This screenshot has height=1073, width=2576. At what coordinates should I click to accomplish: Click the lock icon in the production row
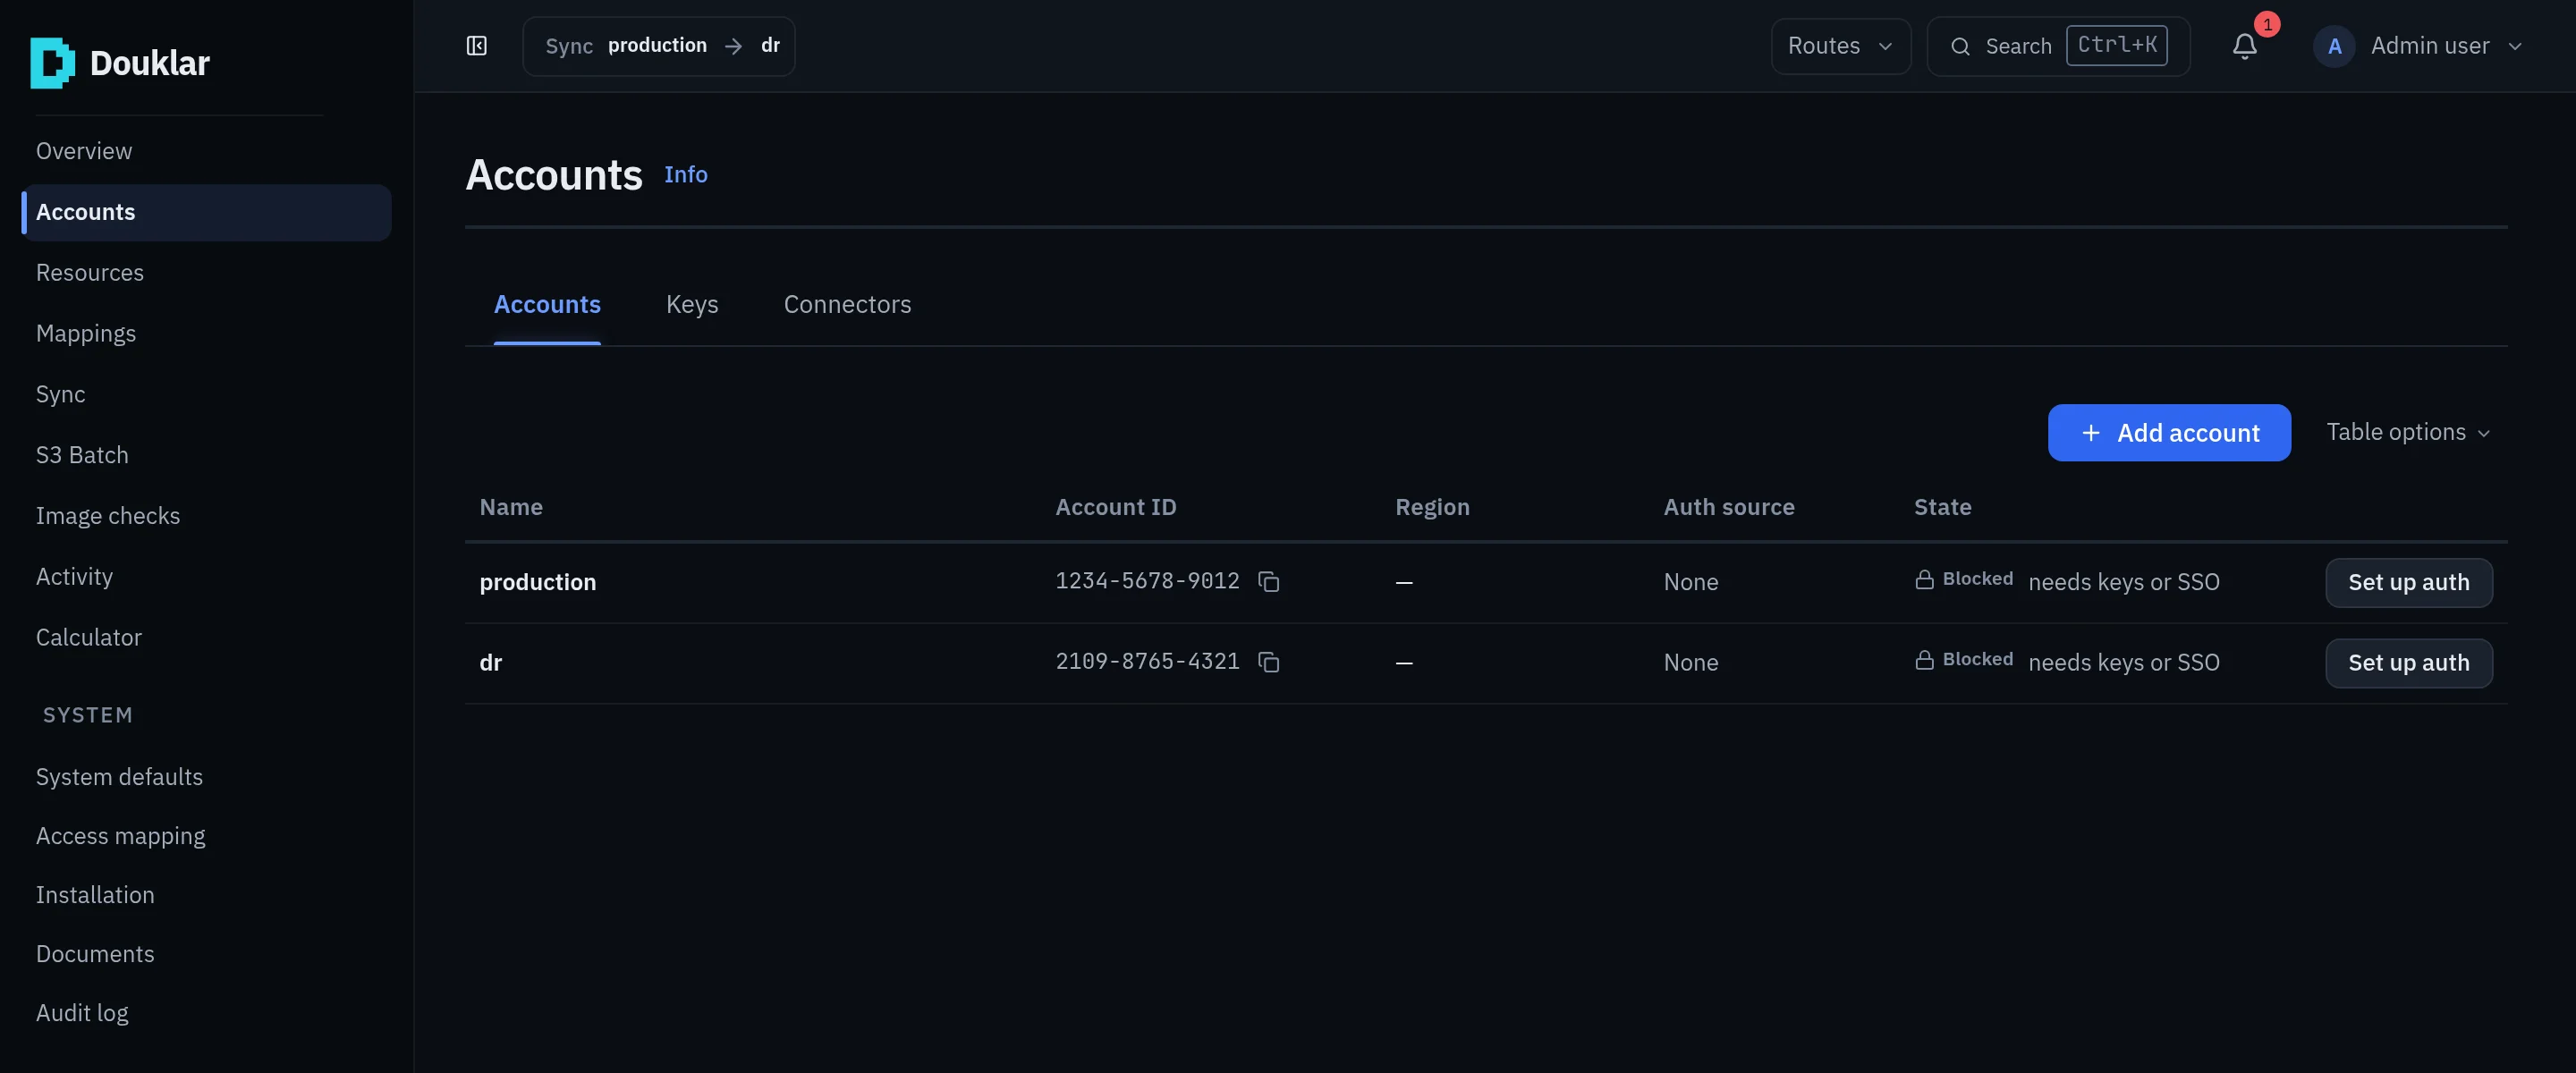tap(1924, 579)
